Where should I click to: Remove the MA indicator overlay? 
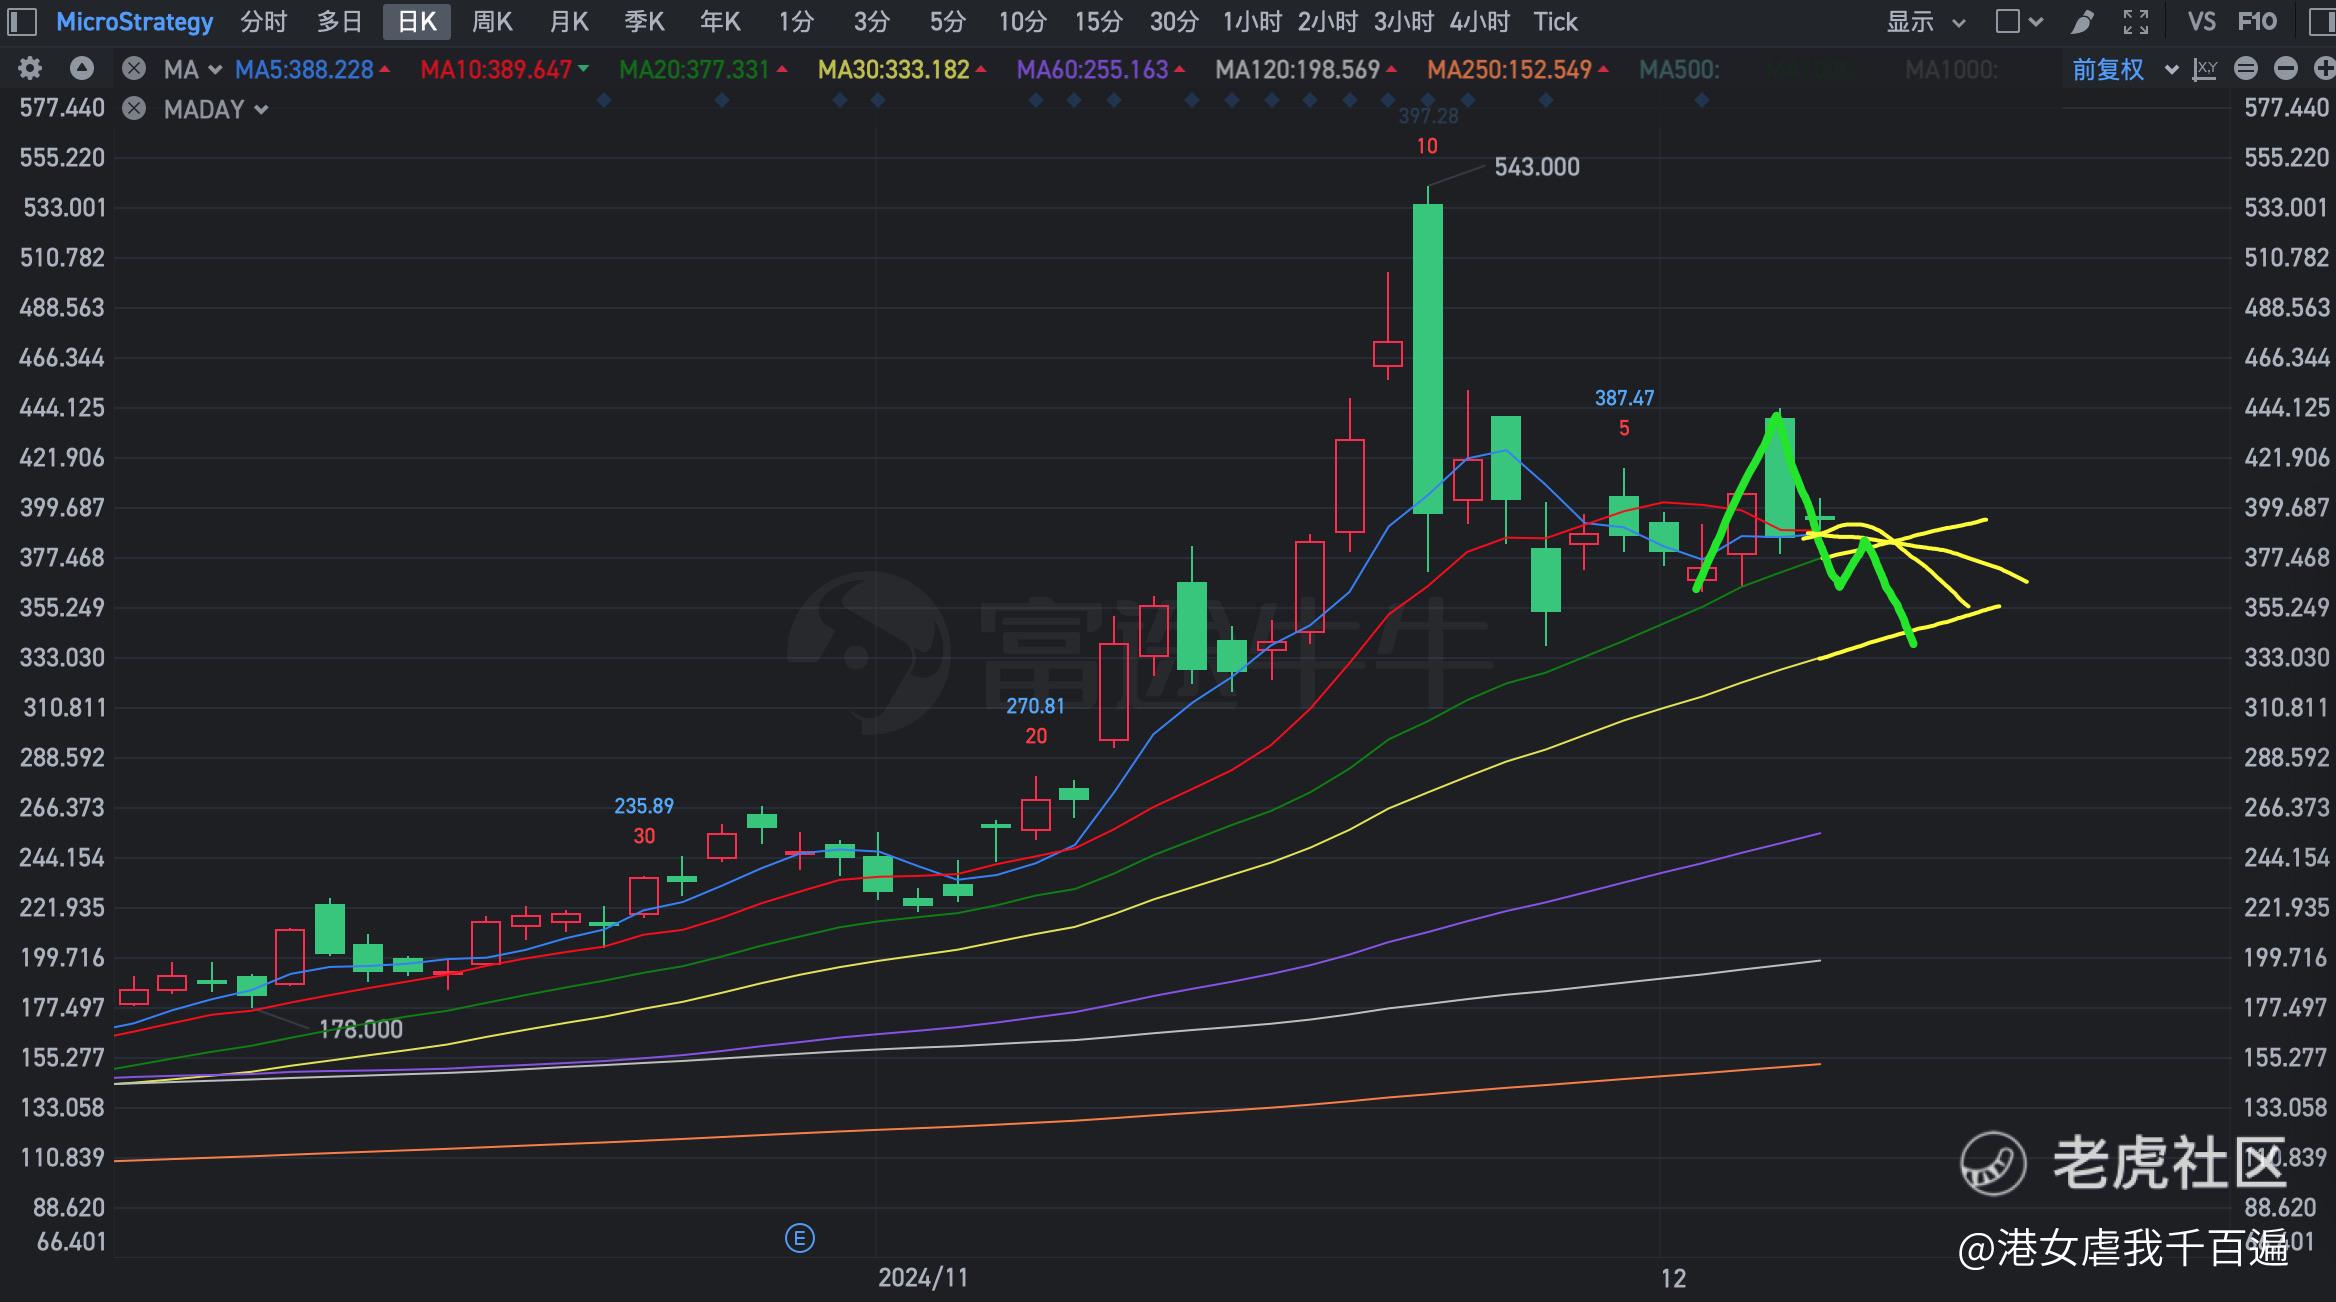(x=133, y=69)
